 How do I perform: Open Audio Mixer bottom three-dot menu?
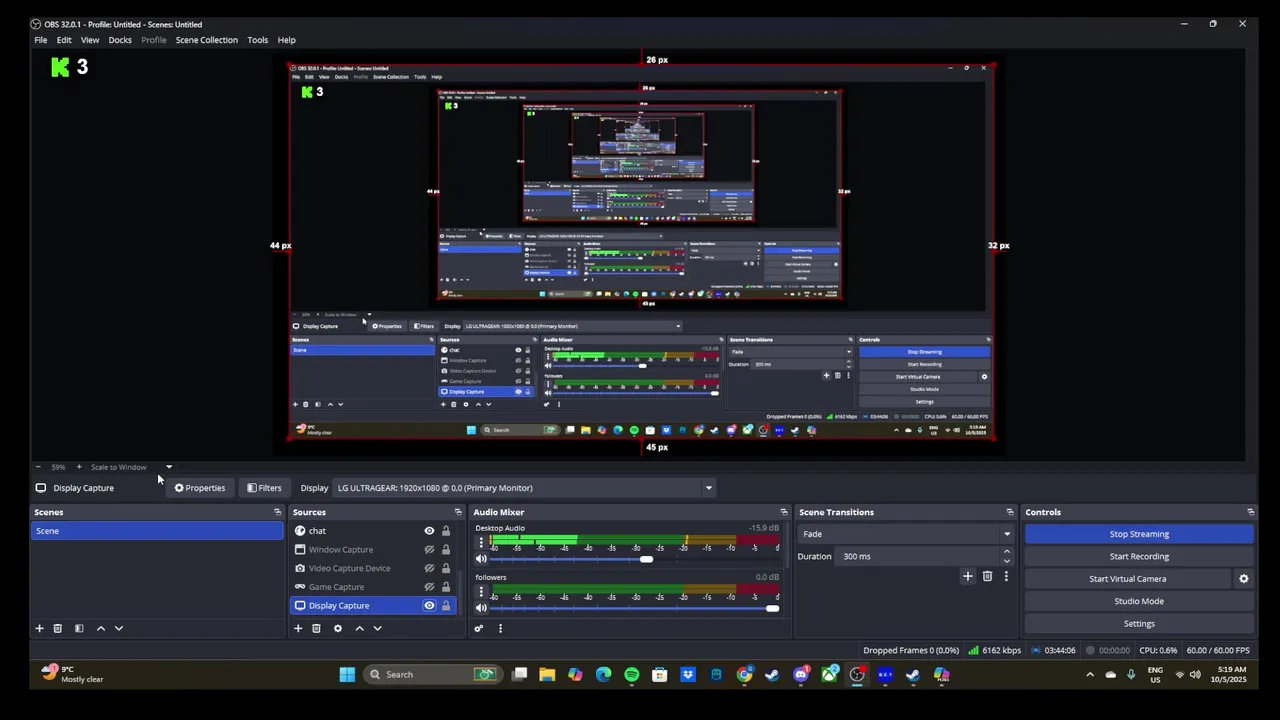500,628
